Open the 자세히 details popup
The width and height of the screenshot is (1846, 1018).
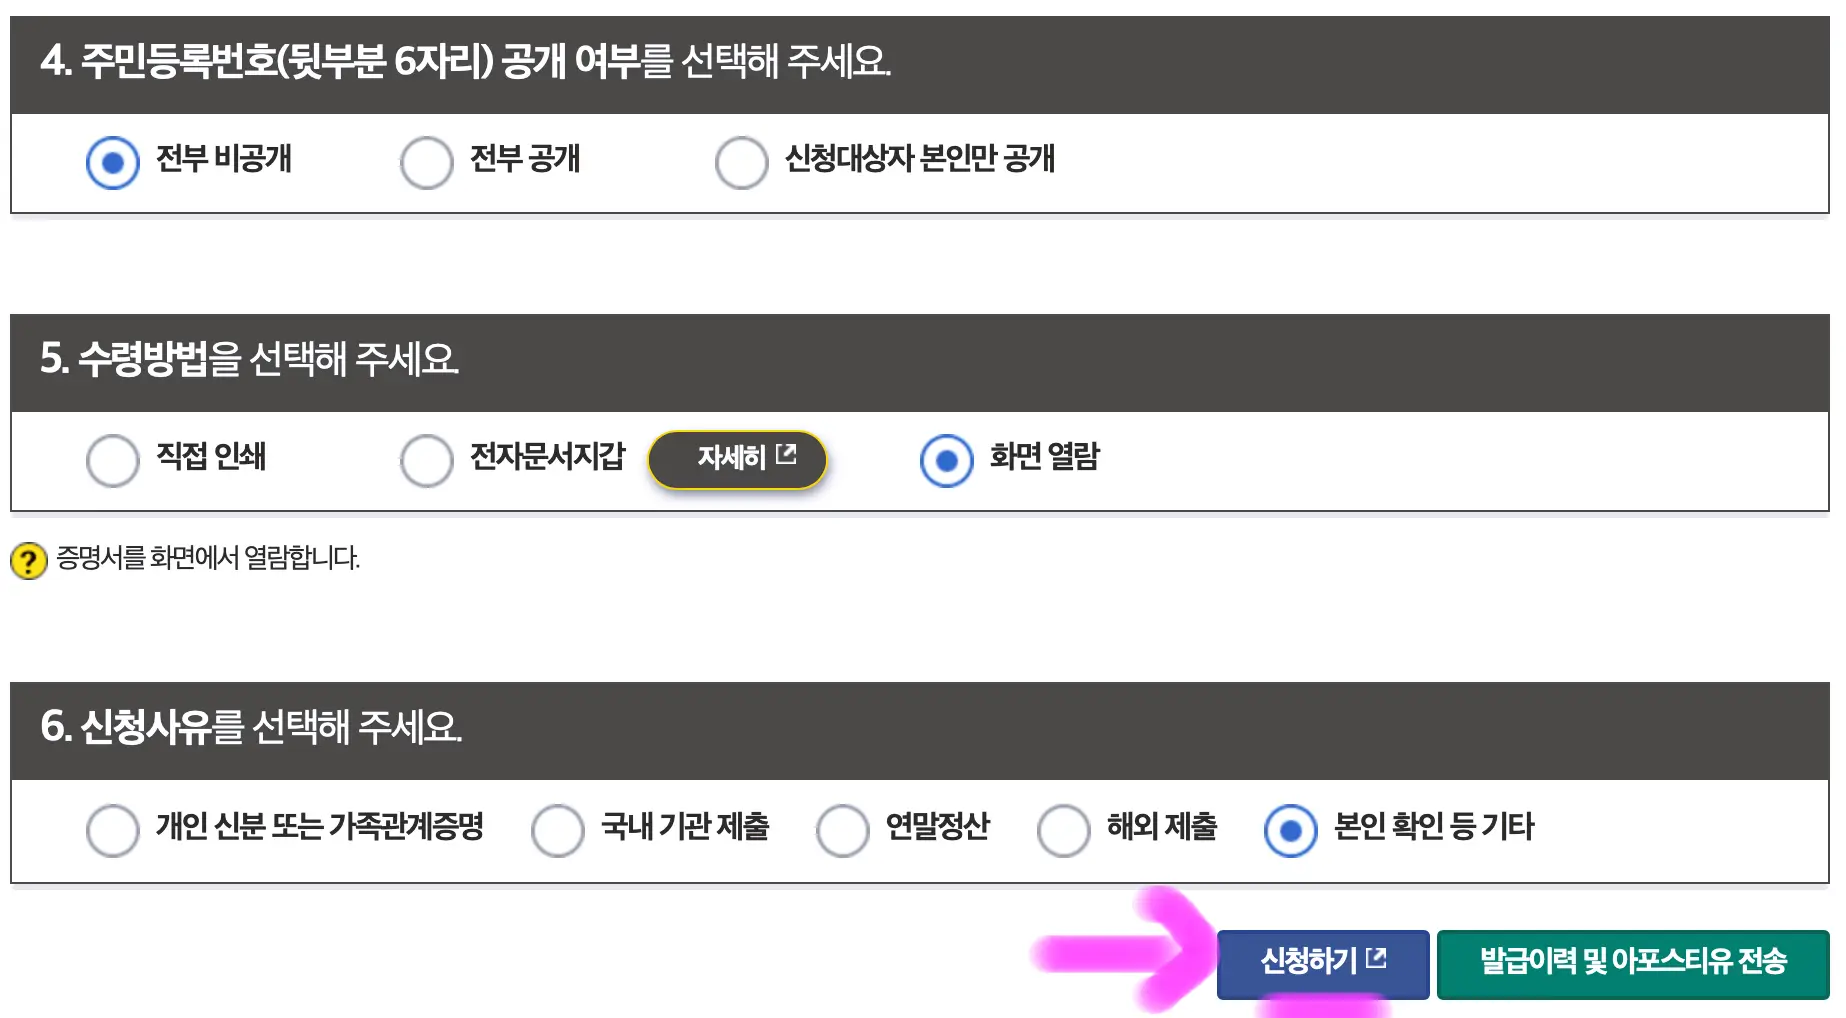pyautogui.click(x=737, y=459)
